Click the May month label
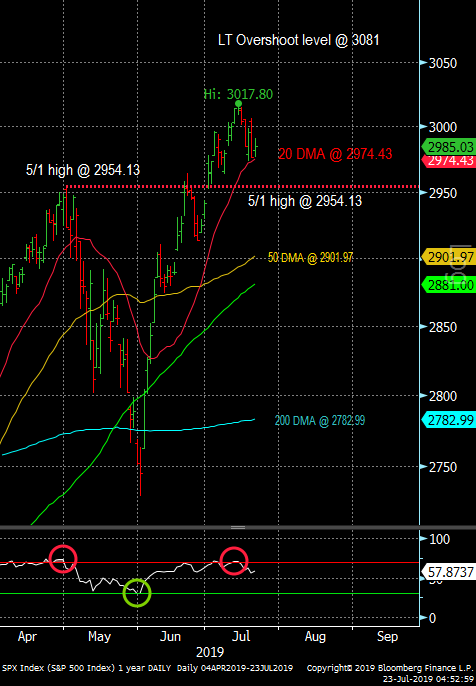Viewport: 476px width, 686px height. [99, 637]
